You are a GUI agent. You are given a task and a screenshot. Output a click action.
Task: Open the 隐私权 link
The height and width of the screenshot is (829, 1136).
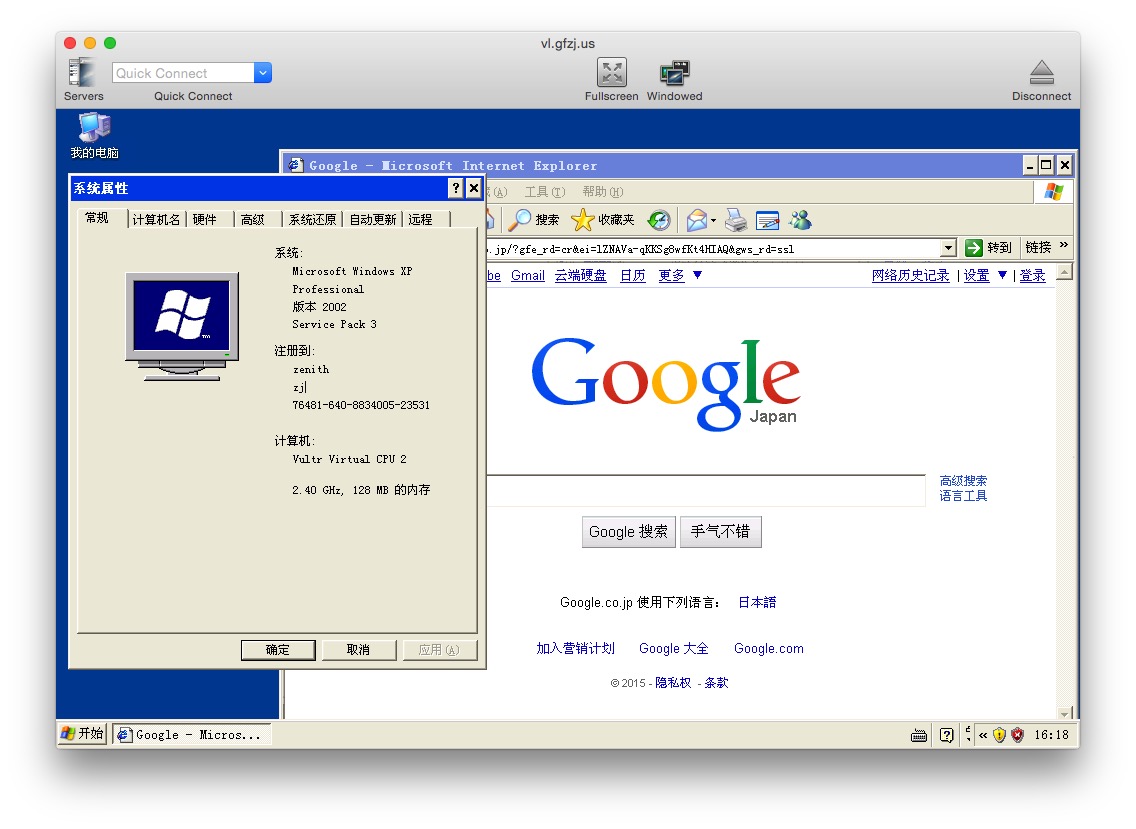coord(673,683)
